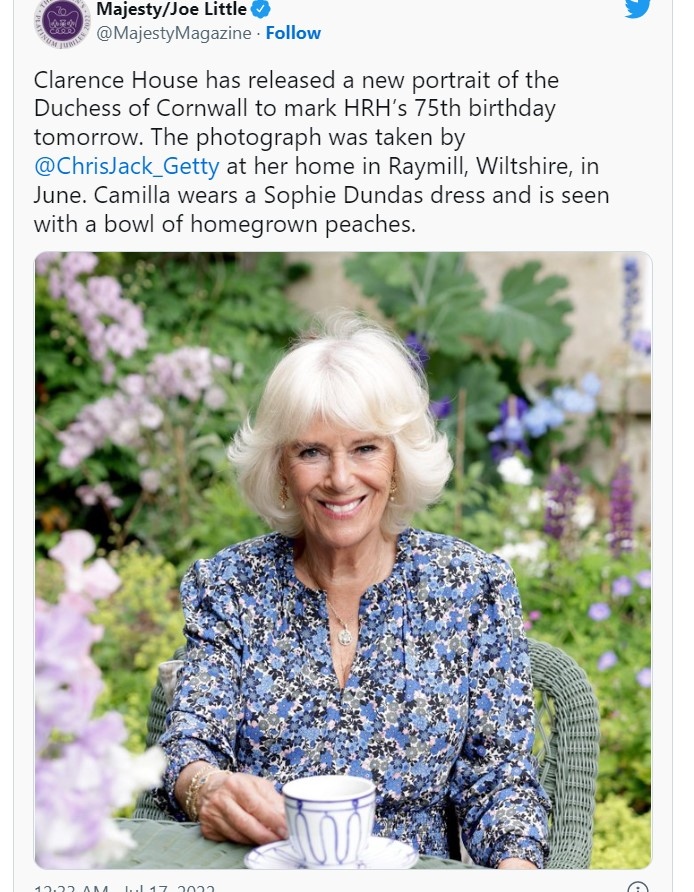Click the Majesty/Joe Little display name
This screenshot has width=694, height=892.
(x=171, y=9)
